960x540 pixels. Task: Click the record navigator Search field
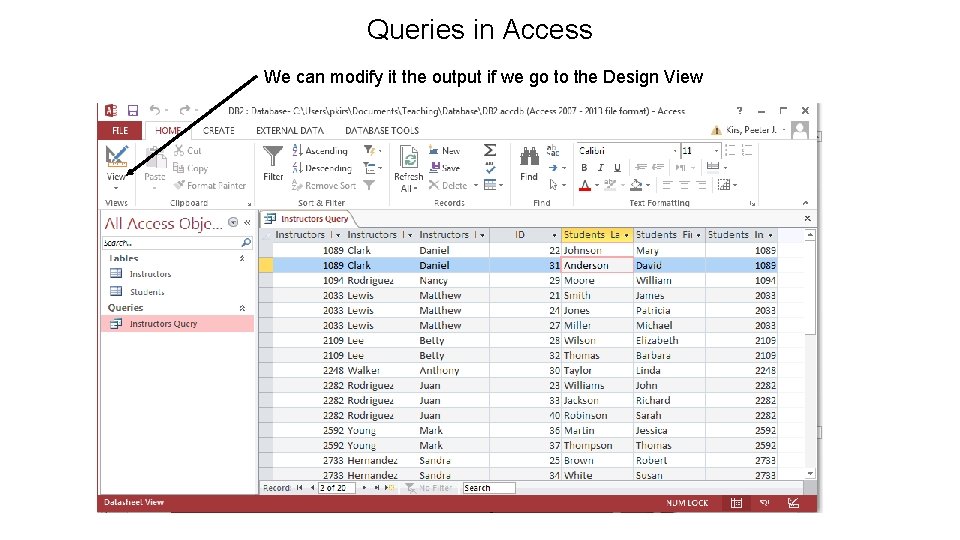pyautogui.click(x=489, y=488)
